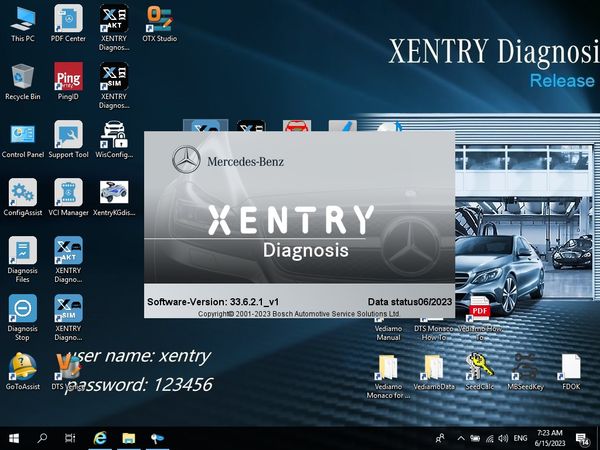Open Vediamo How To PDF
Image resolution: width=600 pixels, height=450 pixels.
click(x=479, y=320)
